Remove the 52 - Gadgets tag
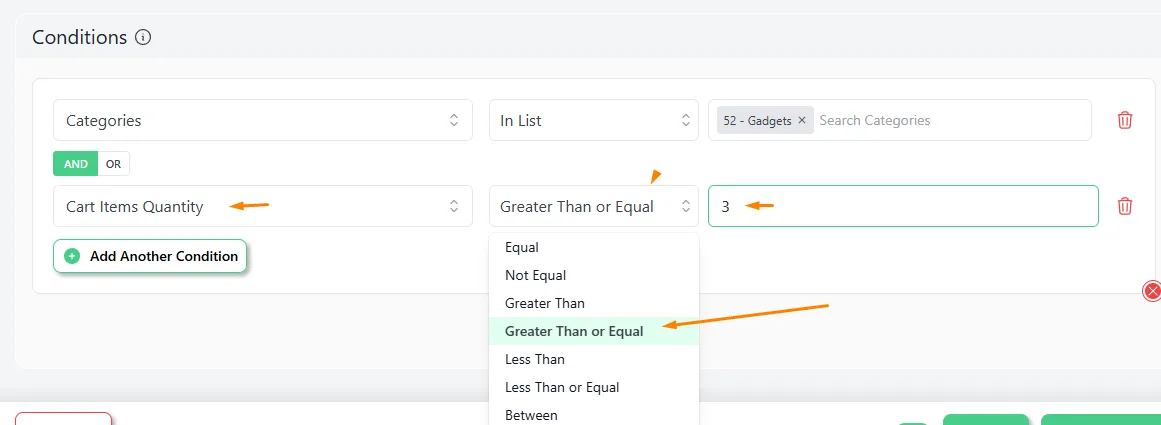The height and width of the screenshot is (425, 1161). pos(802,120)
